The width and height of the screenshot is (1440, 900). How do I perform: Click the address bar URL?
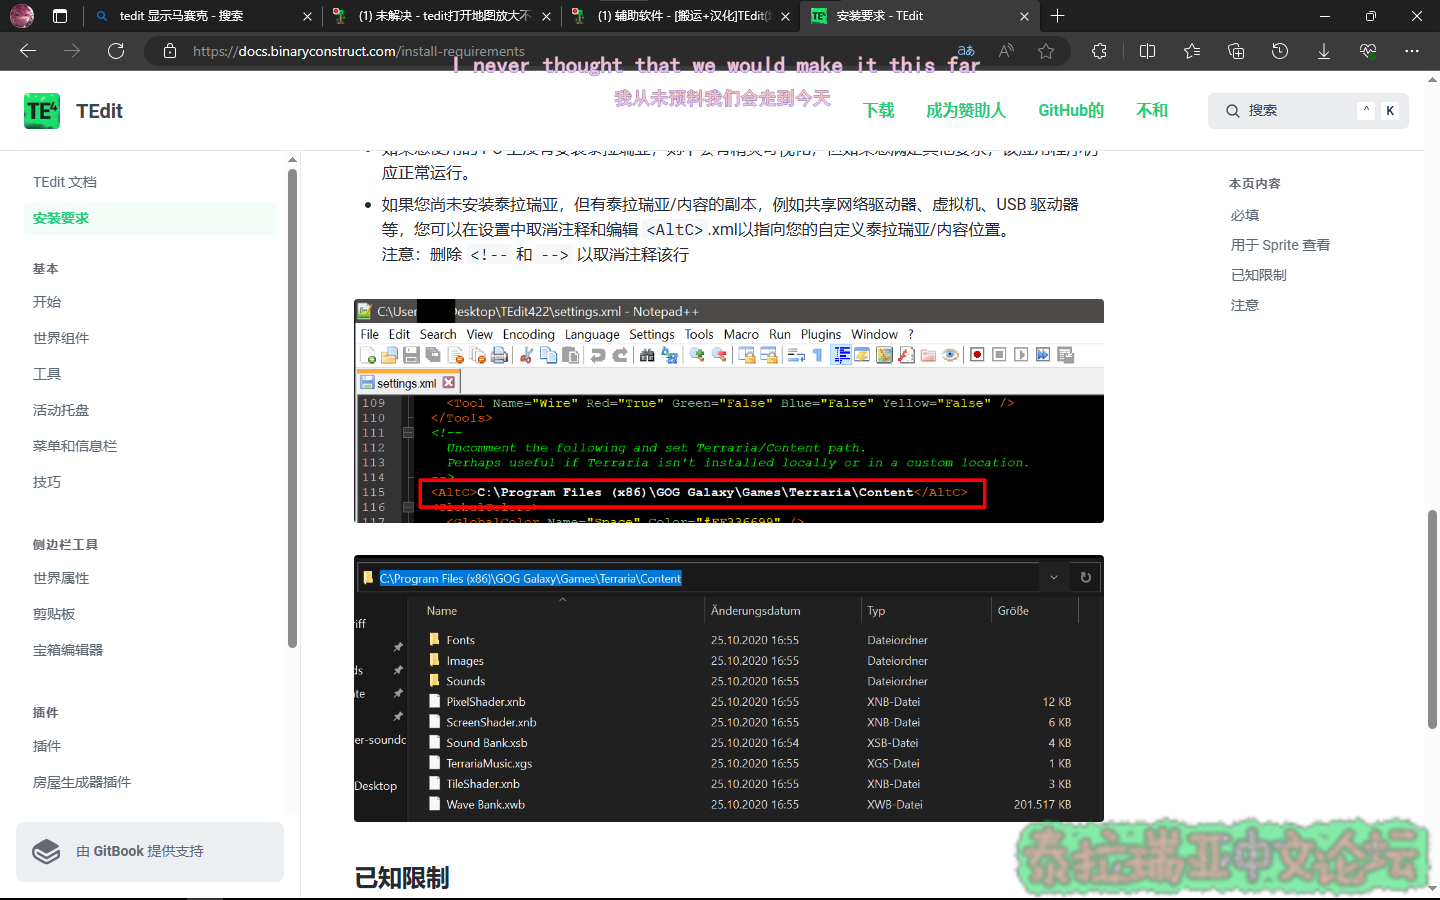359,51
